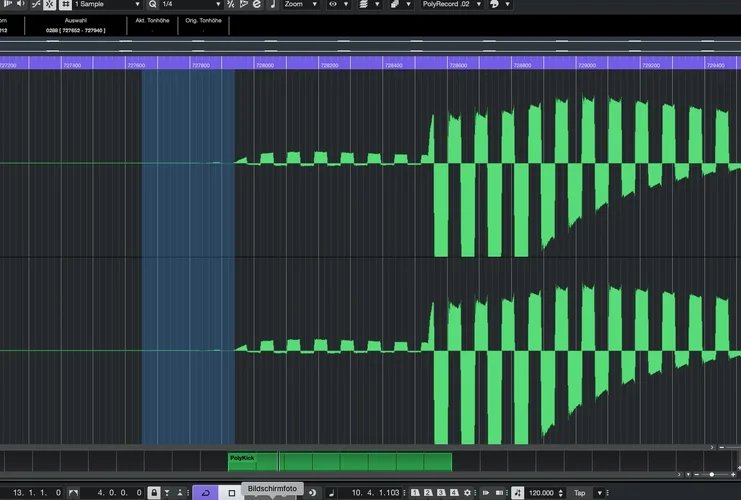
Task: Click marker button 3 in transport bar
Action: pyautogui.click(x=440, y=493)
